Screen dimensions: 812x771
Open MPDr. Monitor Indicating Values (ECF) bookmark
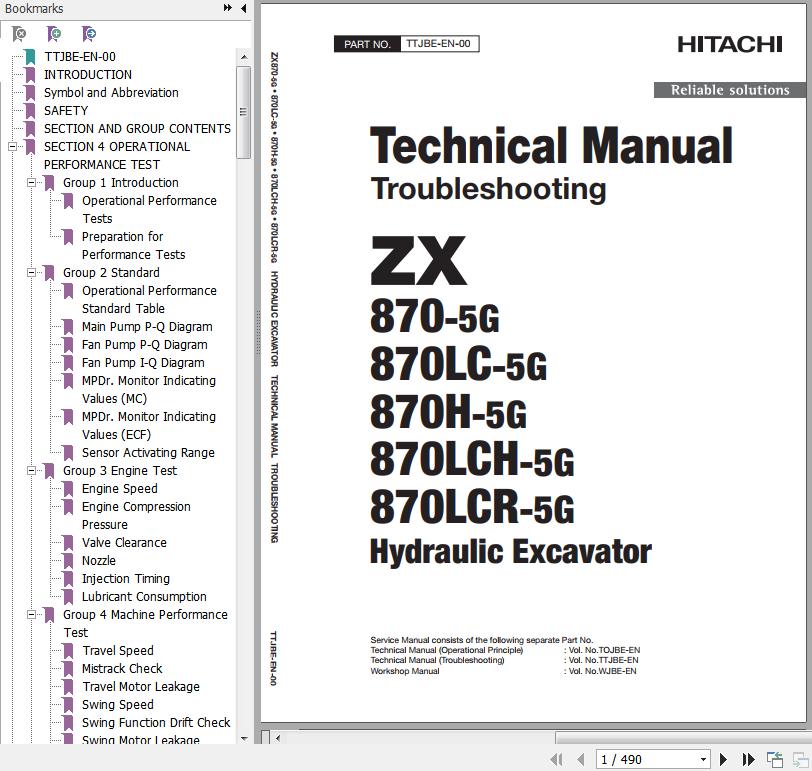click(149, 426)
